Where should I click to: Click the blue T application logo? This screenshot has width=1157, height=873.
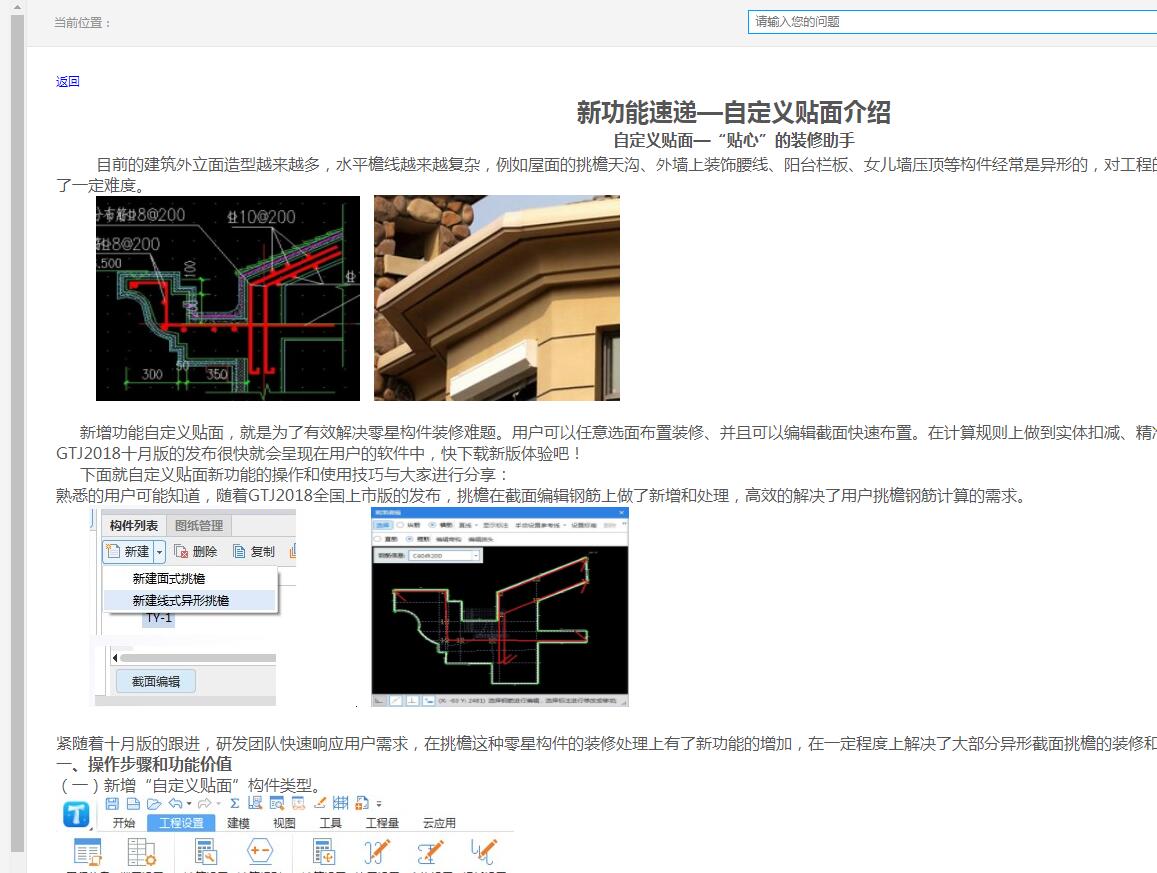click(x=76, y=815)
